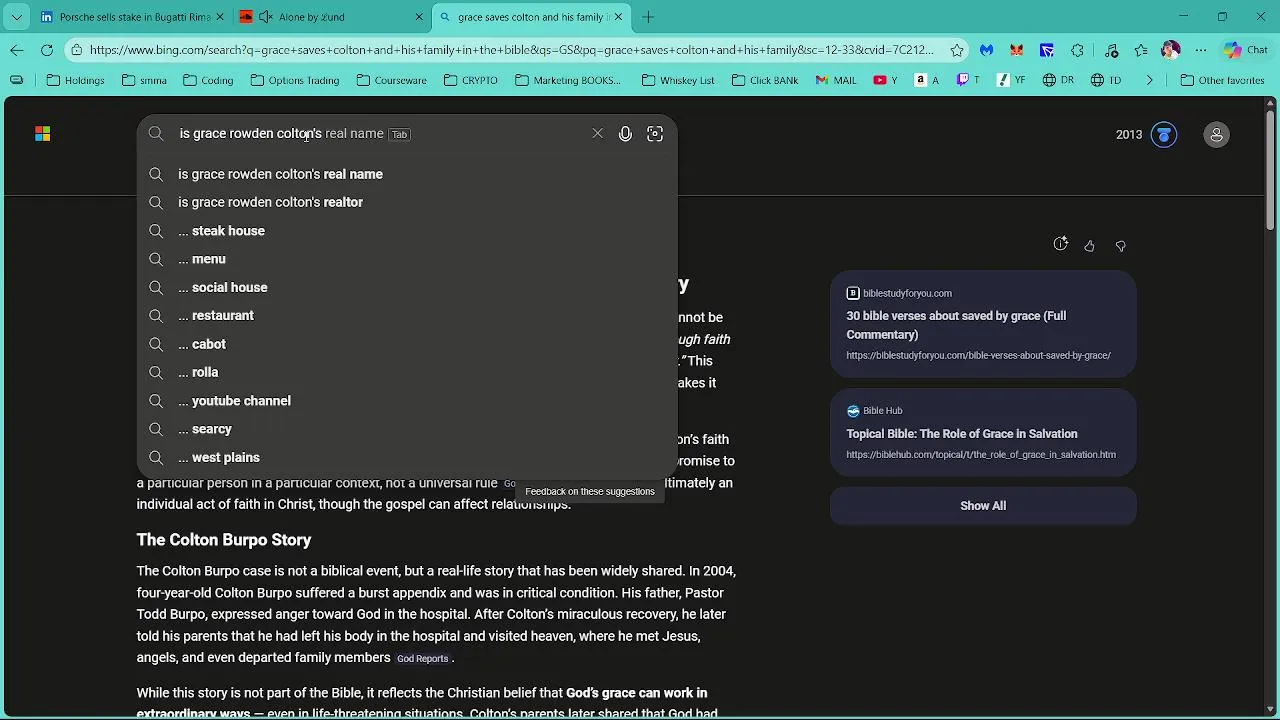This screenshot has height=720, width=1280.
Task: Open the YF bookmark
Action: pos(1012,80)
